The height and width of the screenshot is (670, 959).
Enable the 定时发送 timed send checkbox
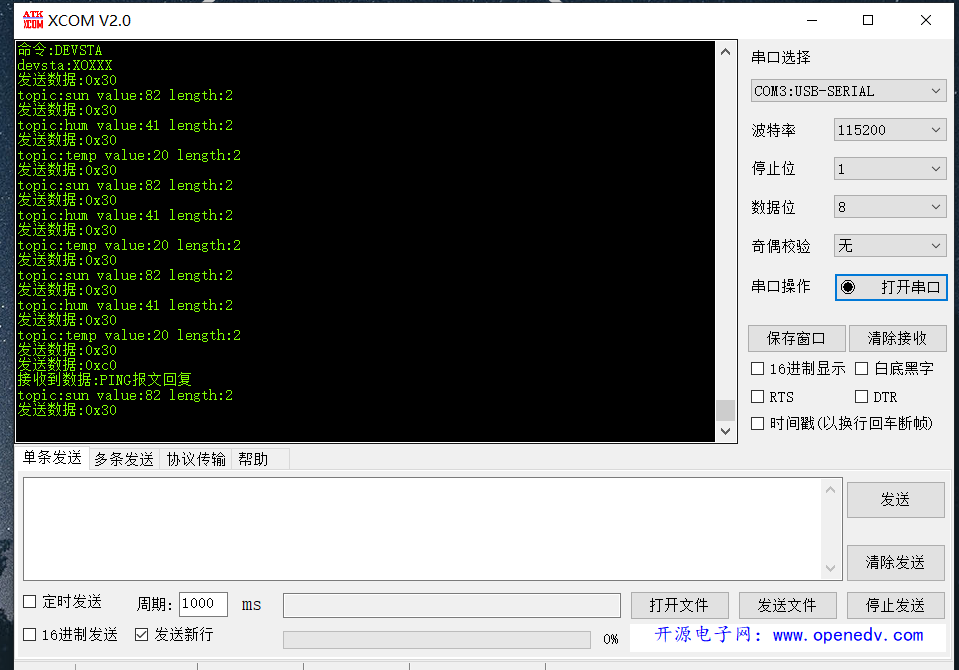(x=29, y=601)
